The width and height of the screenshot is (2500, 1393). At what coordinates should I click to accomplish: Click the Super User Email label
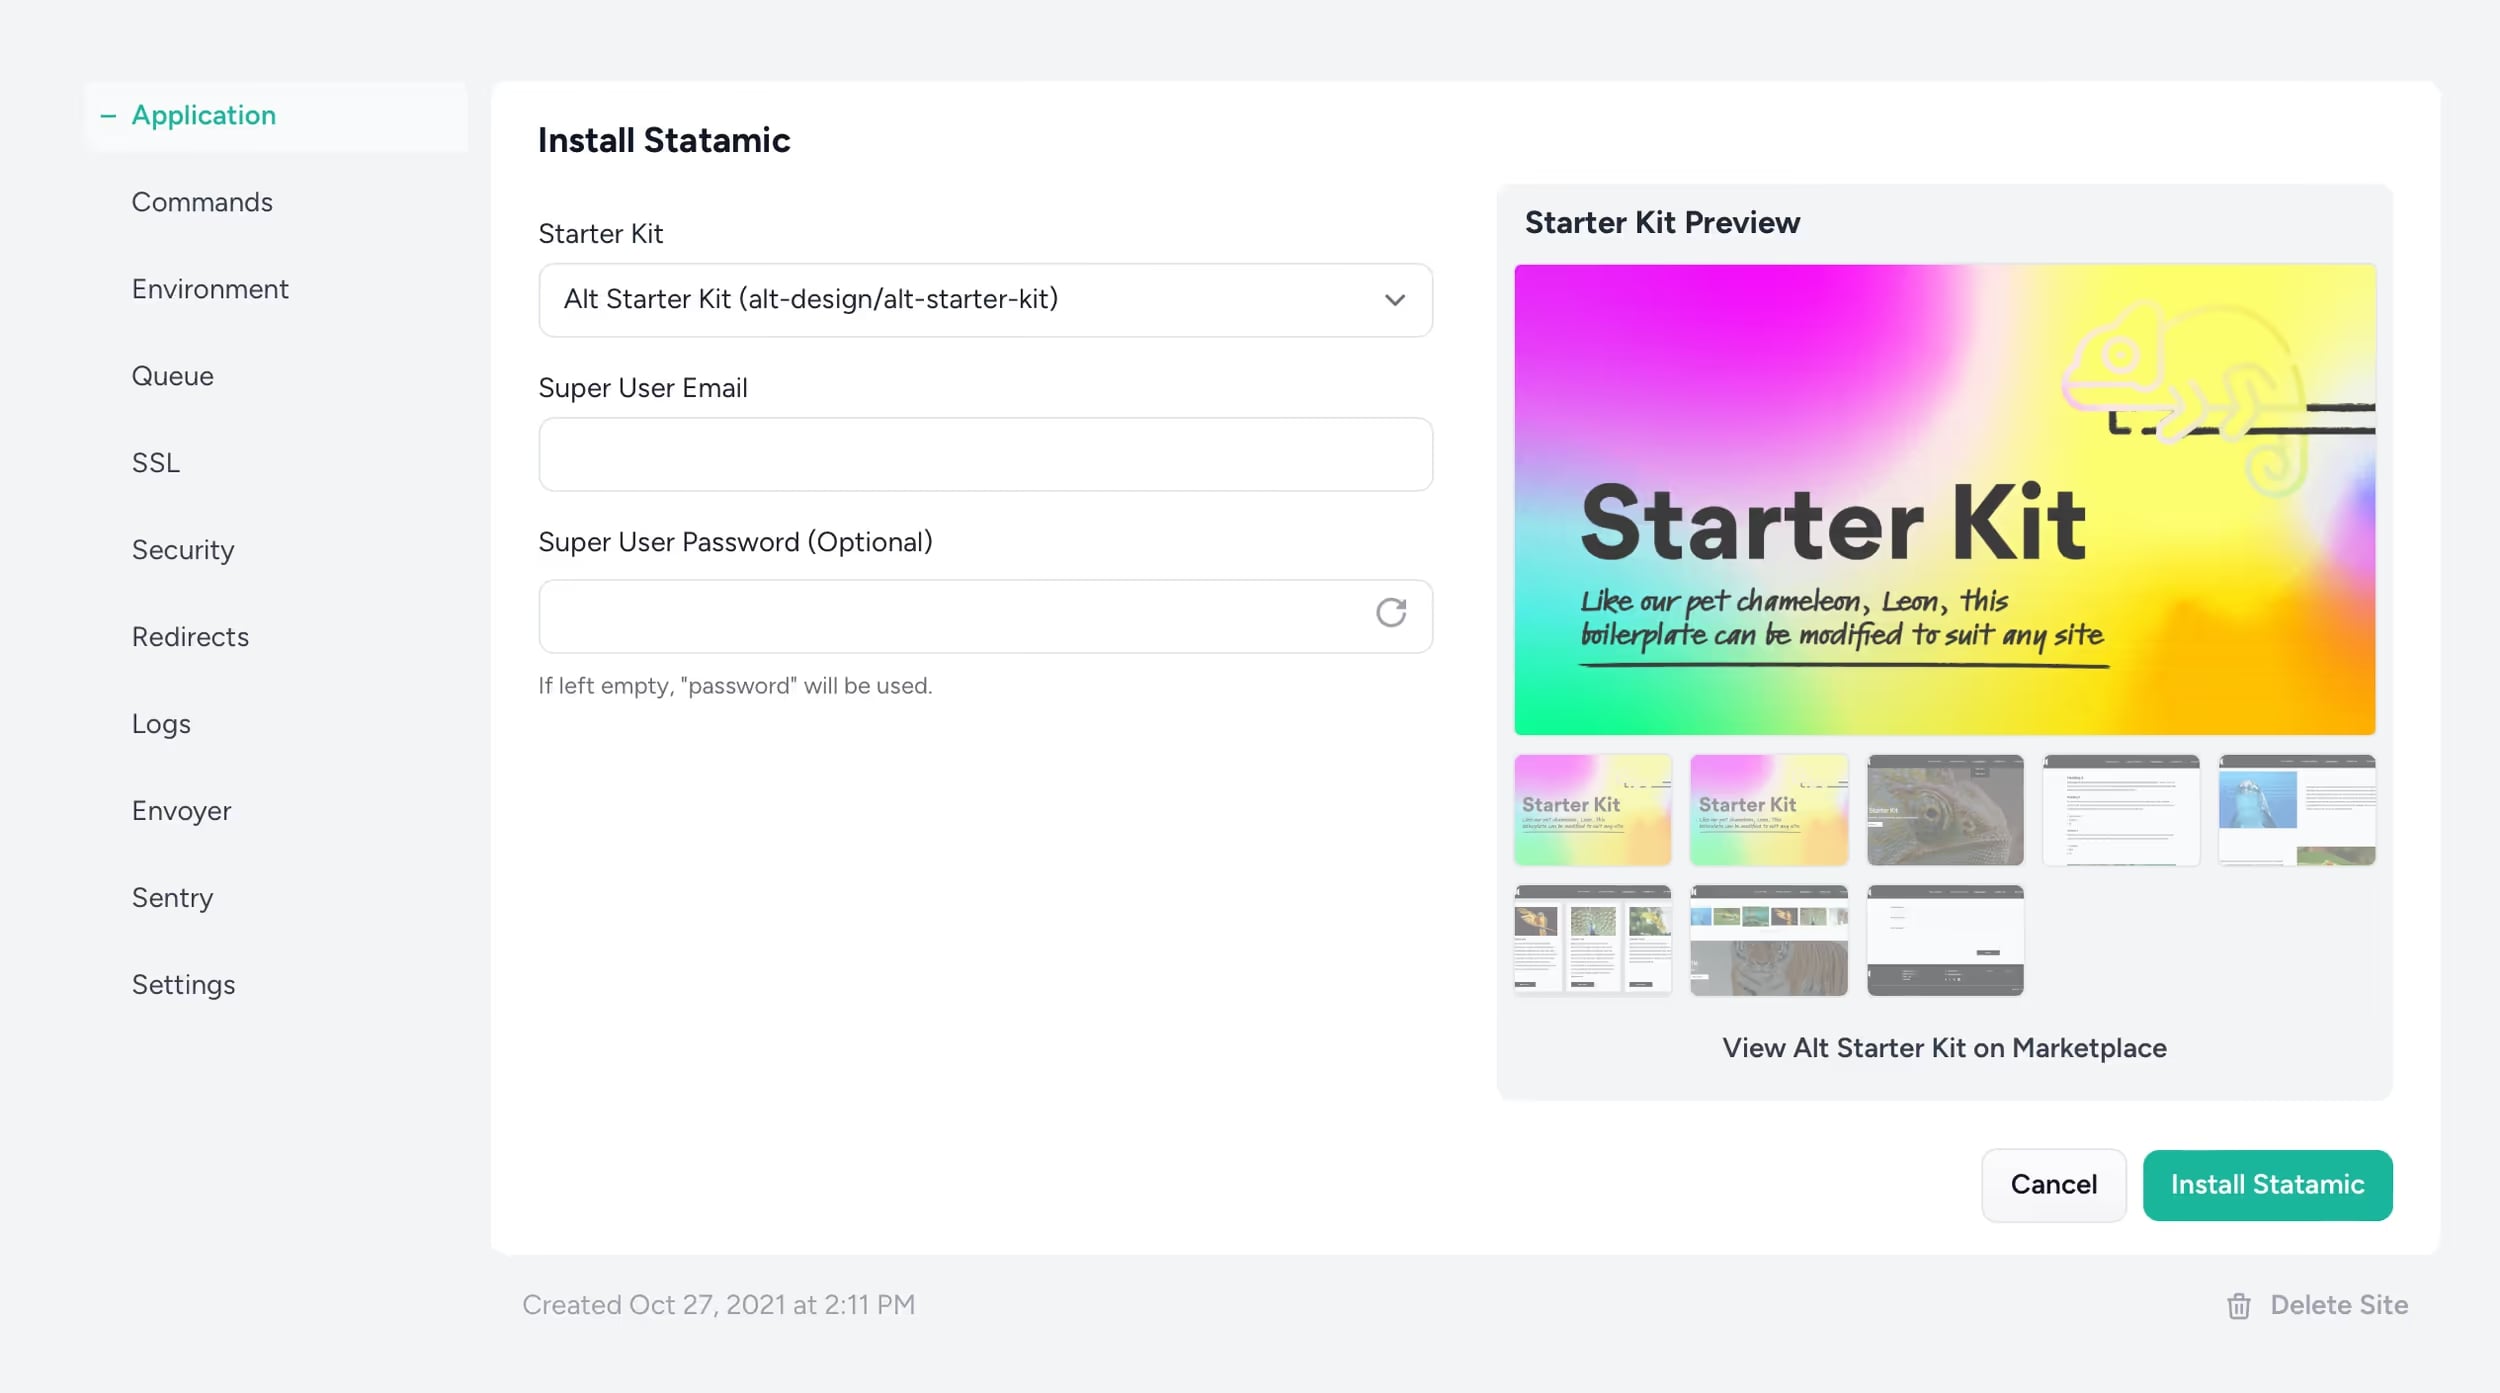(x=643, y=388)
